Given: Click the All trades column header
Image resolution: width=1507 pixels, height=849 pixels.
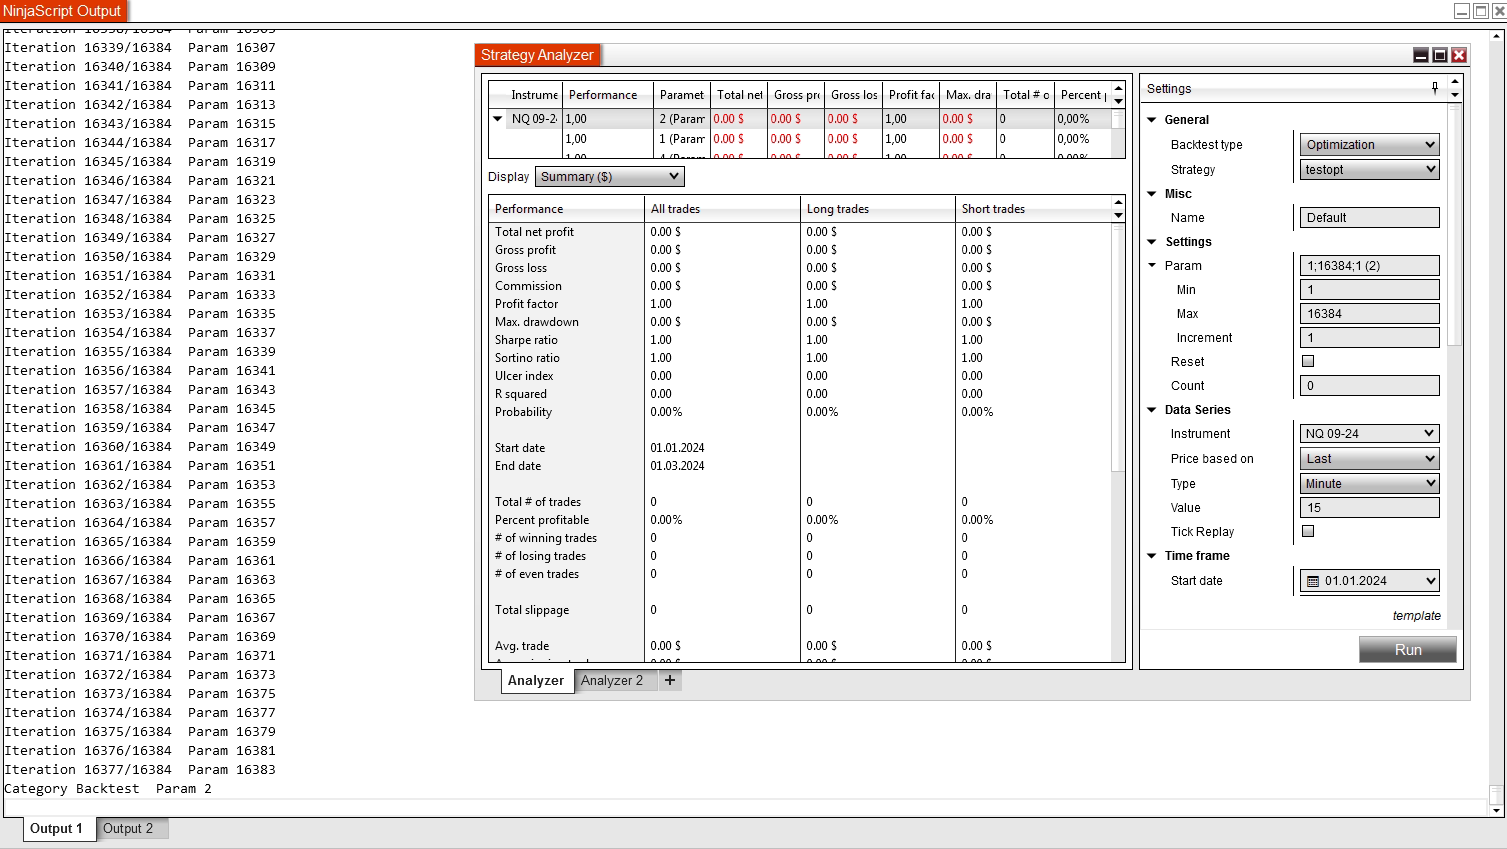Looking at the screenshot, I should 722,209.
